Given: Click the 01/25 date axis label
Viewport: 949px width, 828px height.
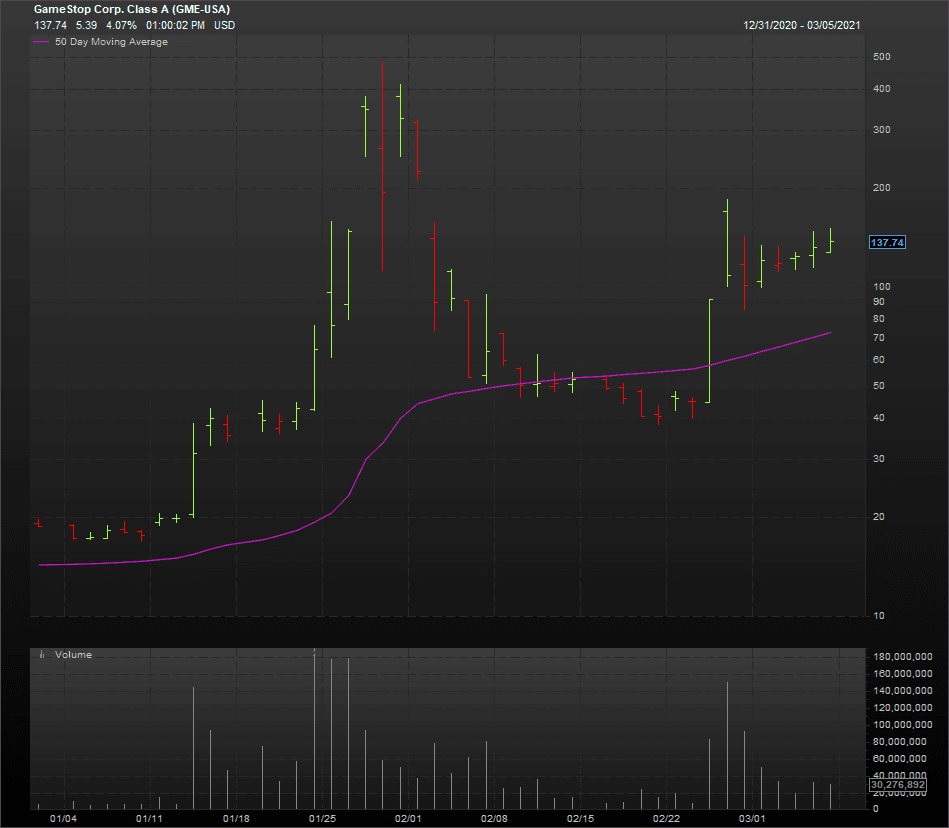Looking at the screenshot, I should point(322,818).
